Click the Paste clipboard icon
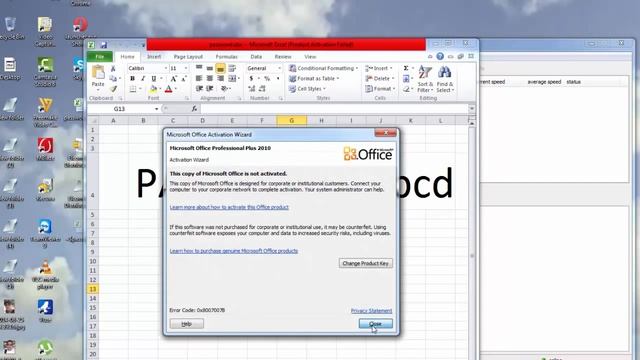This screenshot has width=640, height=360. pos(98,72)
